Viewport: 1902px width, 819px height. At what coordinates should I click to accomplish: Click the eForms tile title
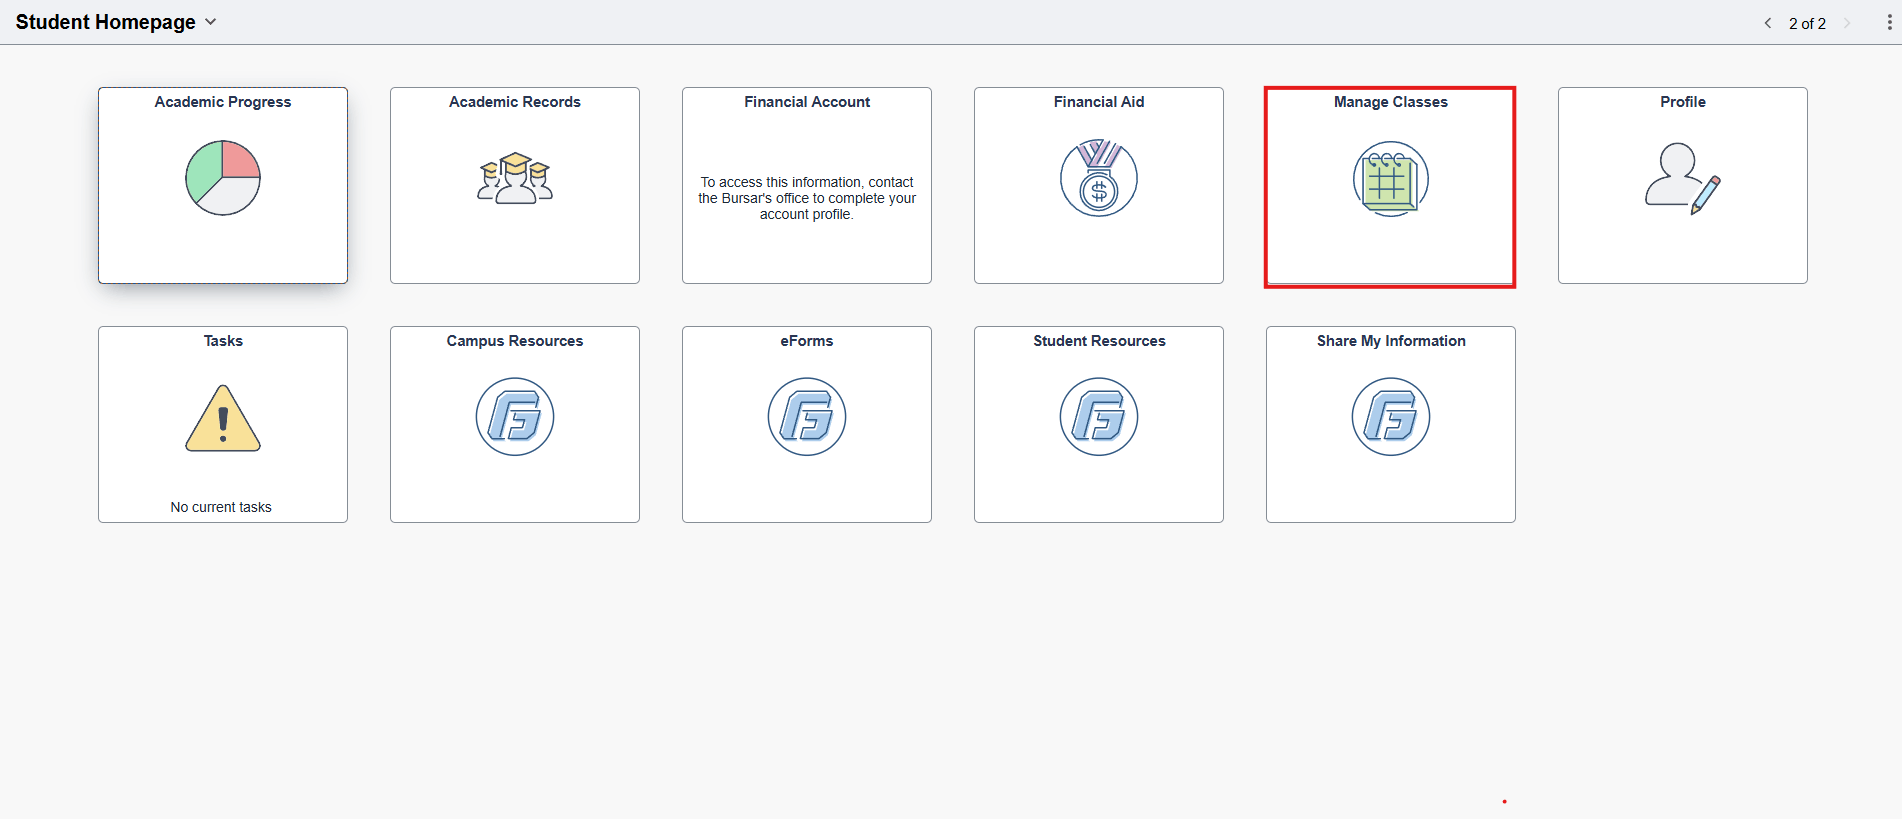click(807, 341)
